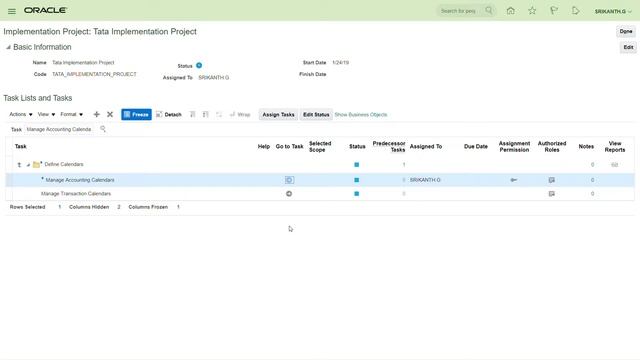Open the hamburger navigator menu
Viewport: 640px width, 360px height.
12,11
